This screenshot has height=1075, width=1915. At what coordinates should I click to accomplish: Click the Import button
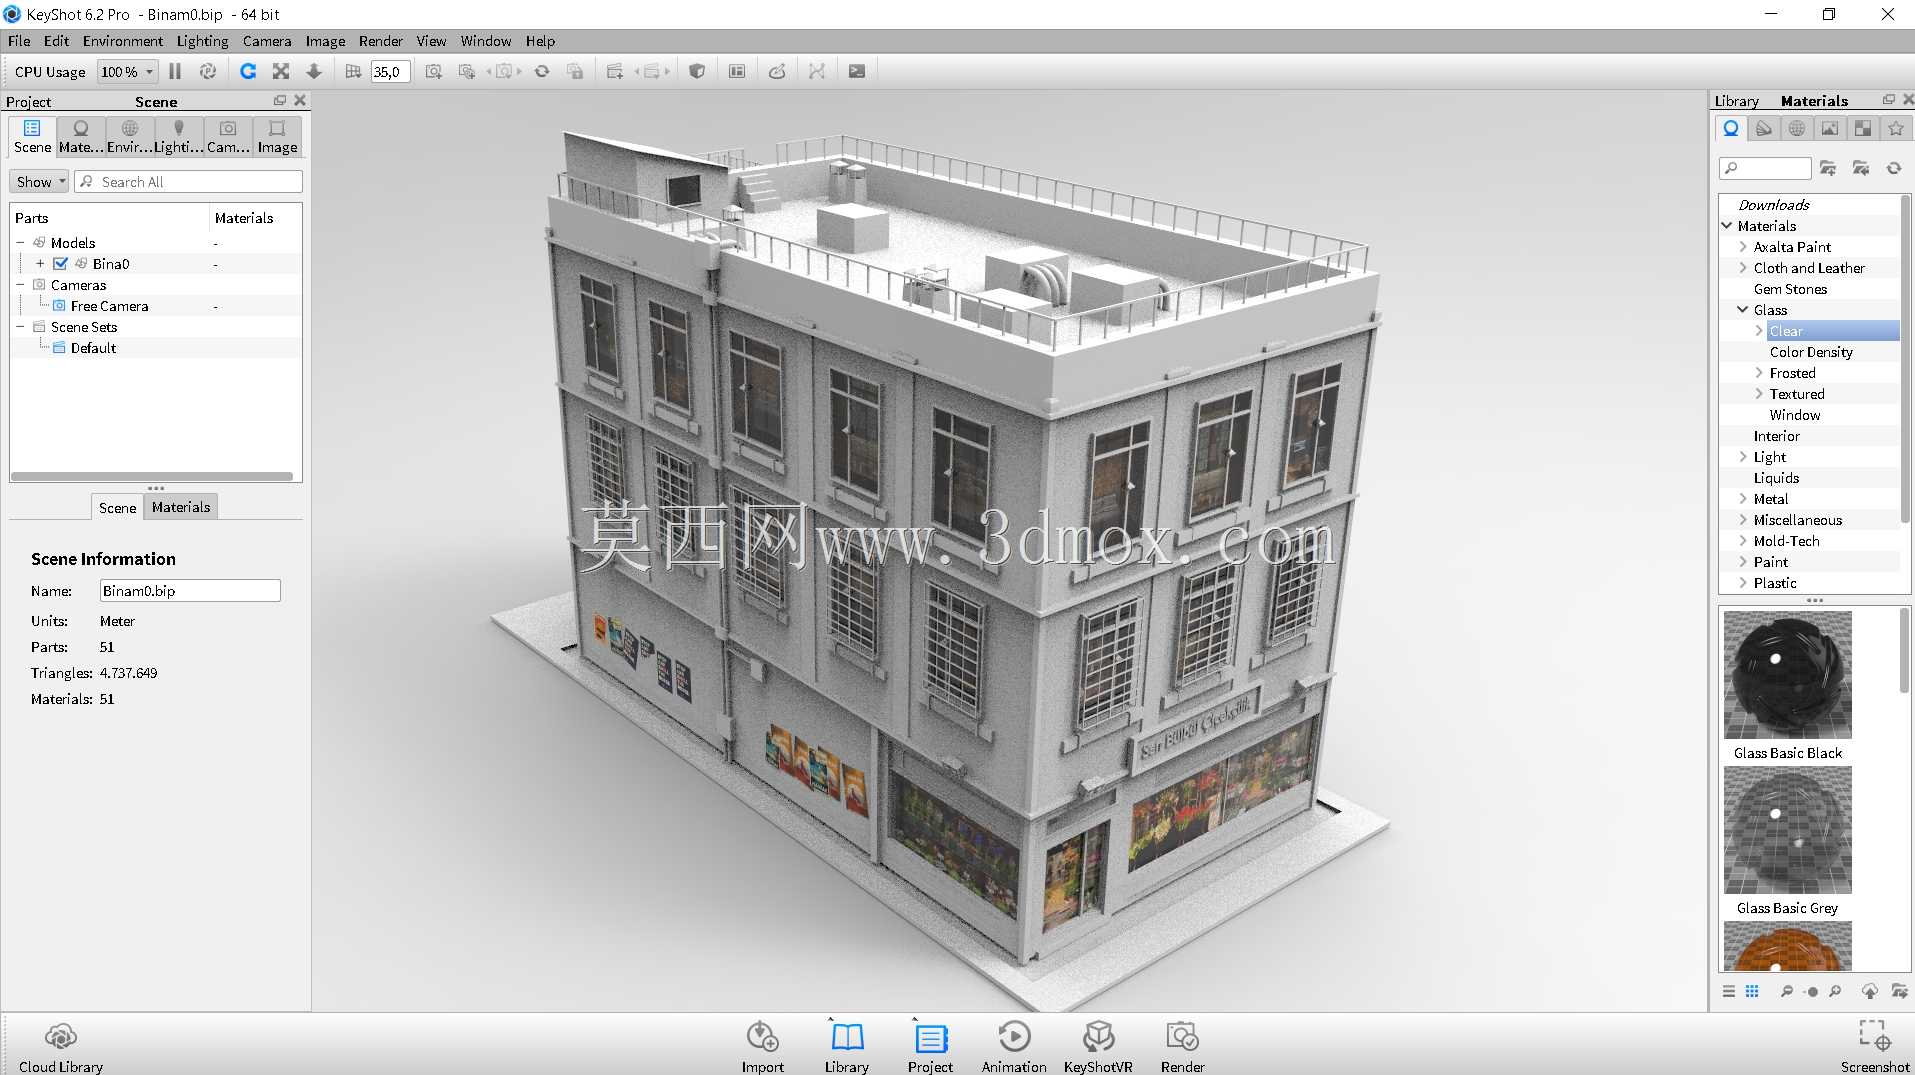[762, 1046]
